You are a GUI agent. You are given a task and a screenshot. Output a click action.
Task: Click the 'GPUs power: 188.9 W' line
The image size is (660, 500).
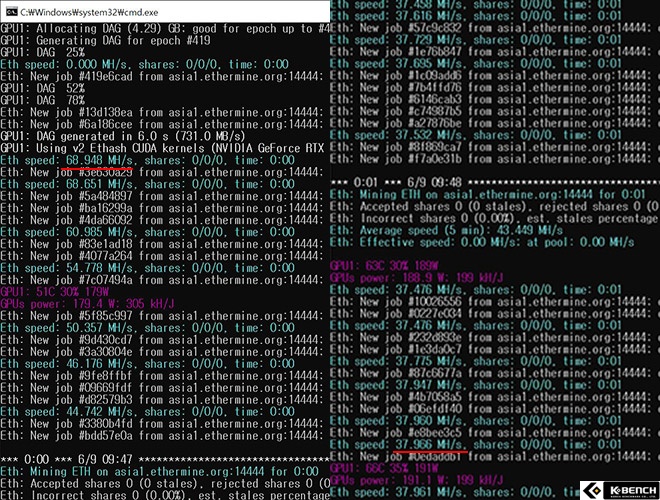(416, 278)
